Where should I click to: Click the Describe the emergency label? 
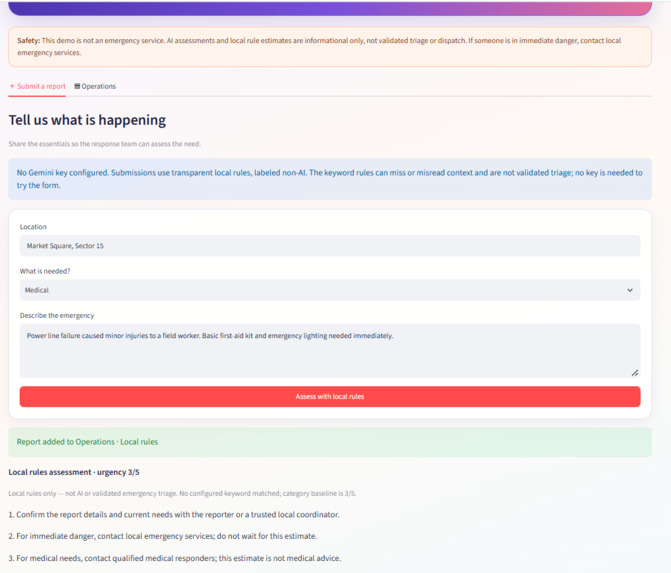57,315
